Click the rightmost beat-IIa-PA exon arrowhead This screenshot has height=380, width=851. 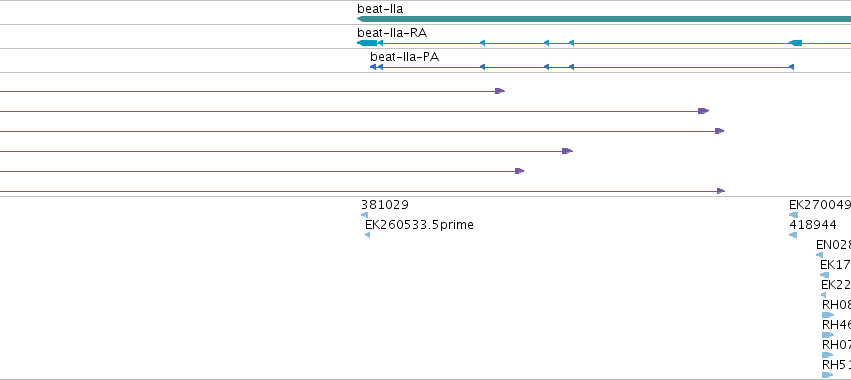(791, 67)
